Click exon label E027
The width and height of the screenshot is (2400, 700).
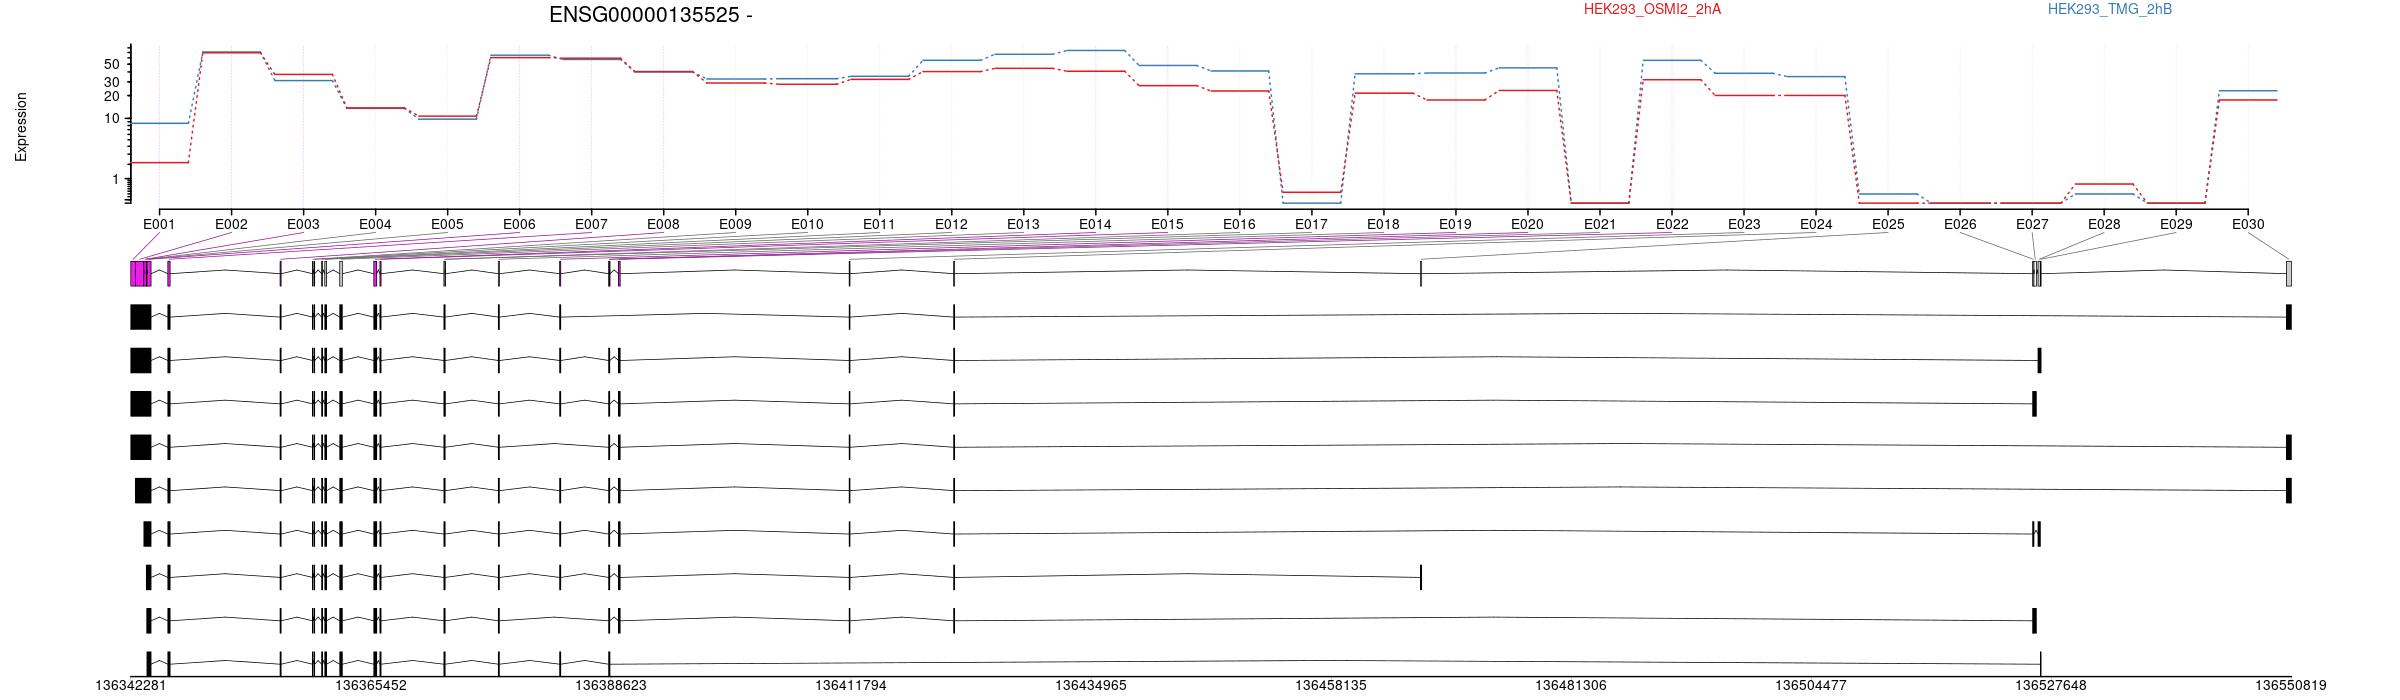coord(2032,225)
